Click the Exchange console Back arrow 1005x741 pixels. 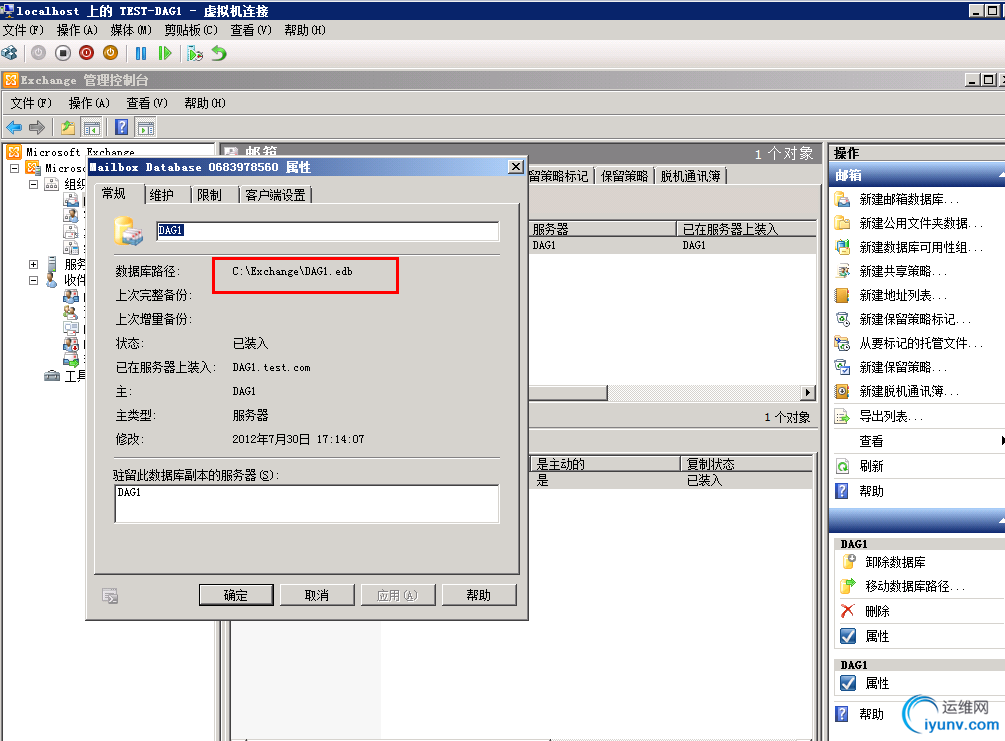pyautogui.click(x=14, y=128)
